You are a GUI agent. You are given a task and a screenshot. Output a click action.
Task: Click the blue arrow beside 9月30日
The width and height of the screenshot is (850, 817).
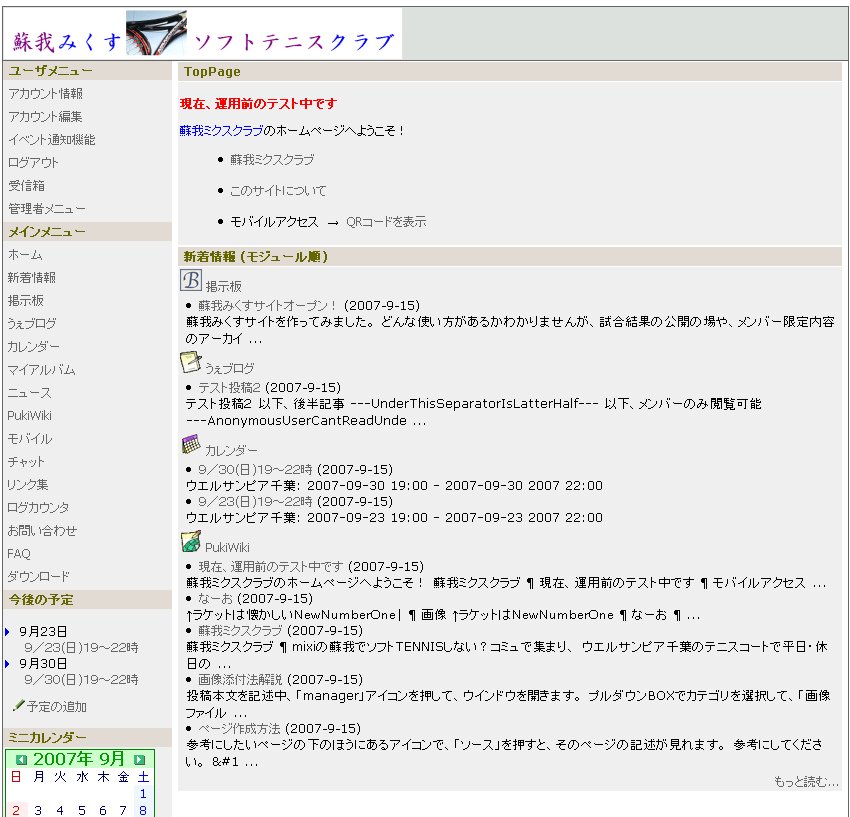coord(7,663)
